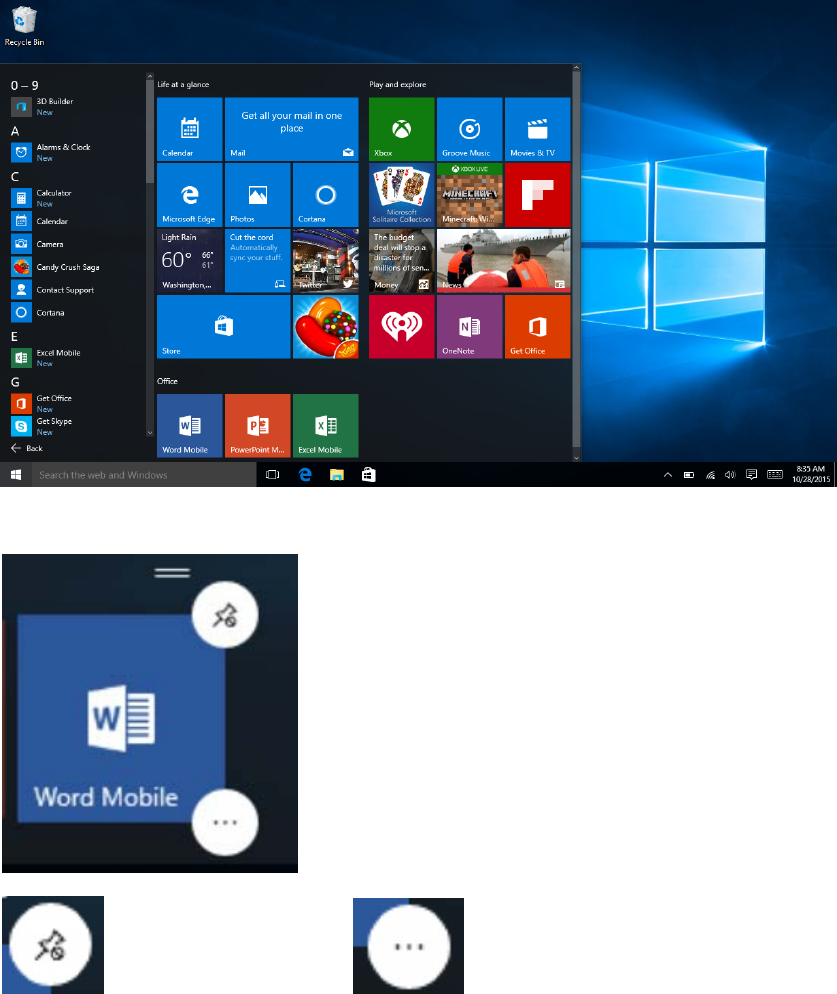The image size is (837, 994).
Task: Open the OneNote tile
Action: [470, 326]
